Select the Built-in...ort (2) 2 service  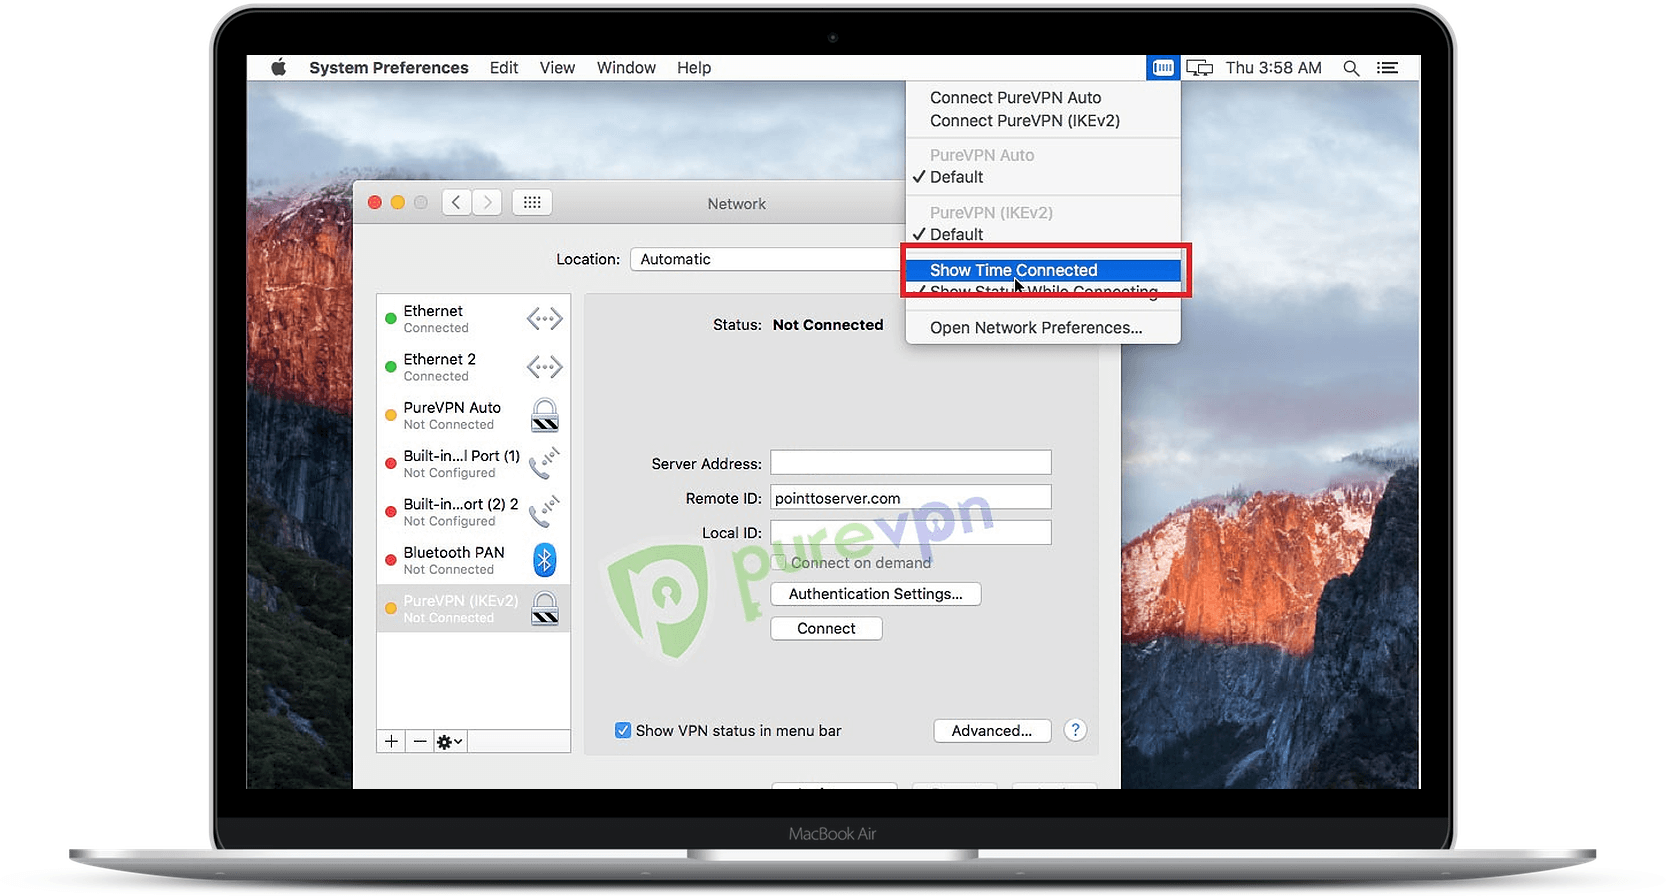(x=474, y=512)
